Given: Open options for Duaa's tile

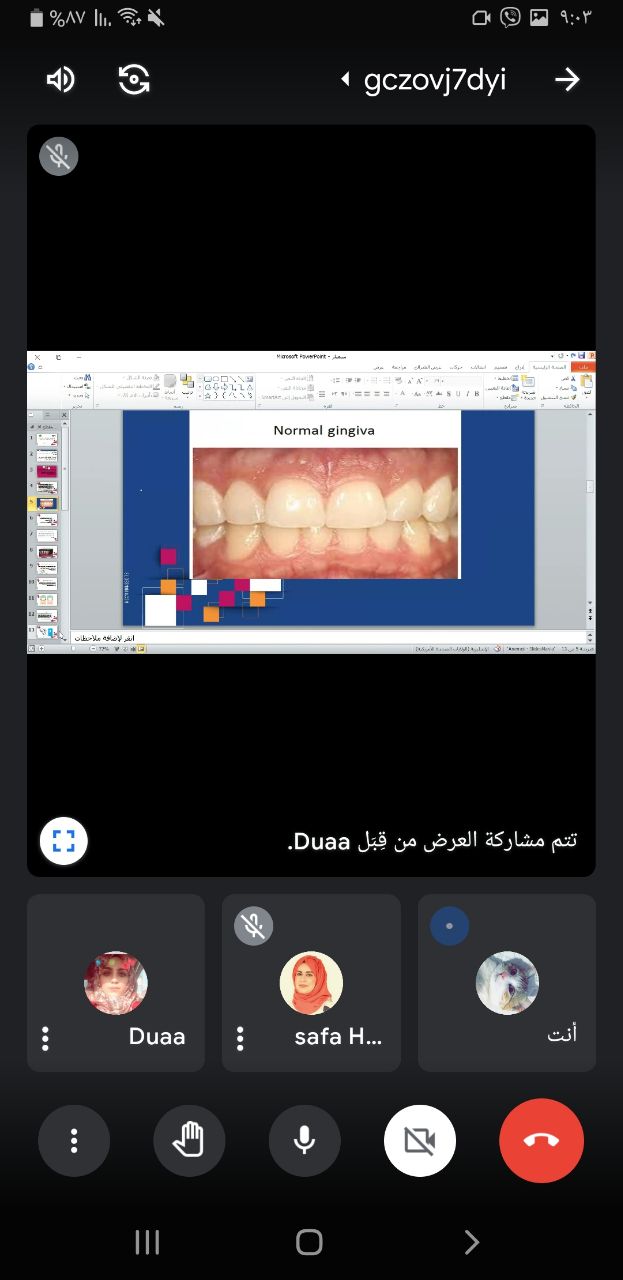Looking at the screenshot, I should click(45, 1038).
